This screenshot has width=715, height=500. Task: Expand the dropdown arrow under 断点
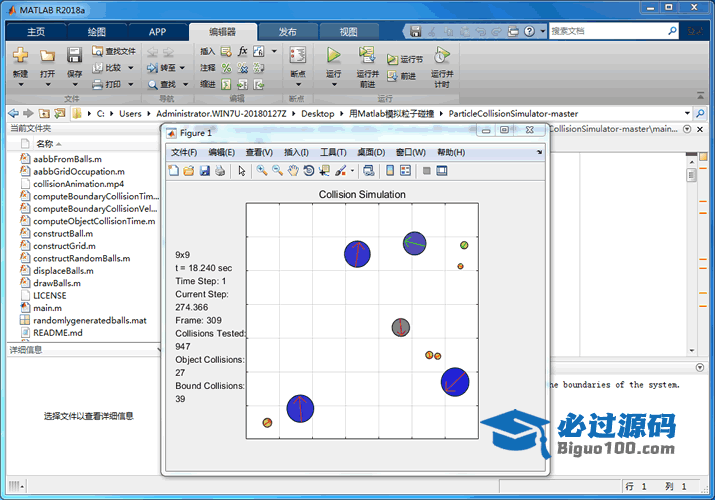pyautogui.click(x=298, y=85)
